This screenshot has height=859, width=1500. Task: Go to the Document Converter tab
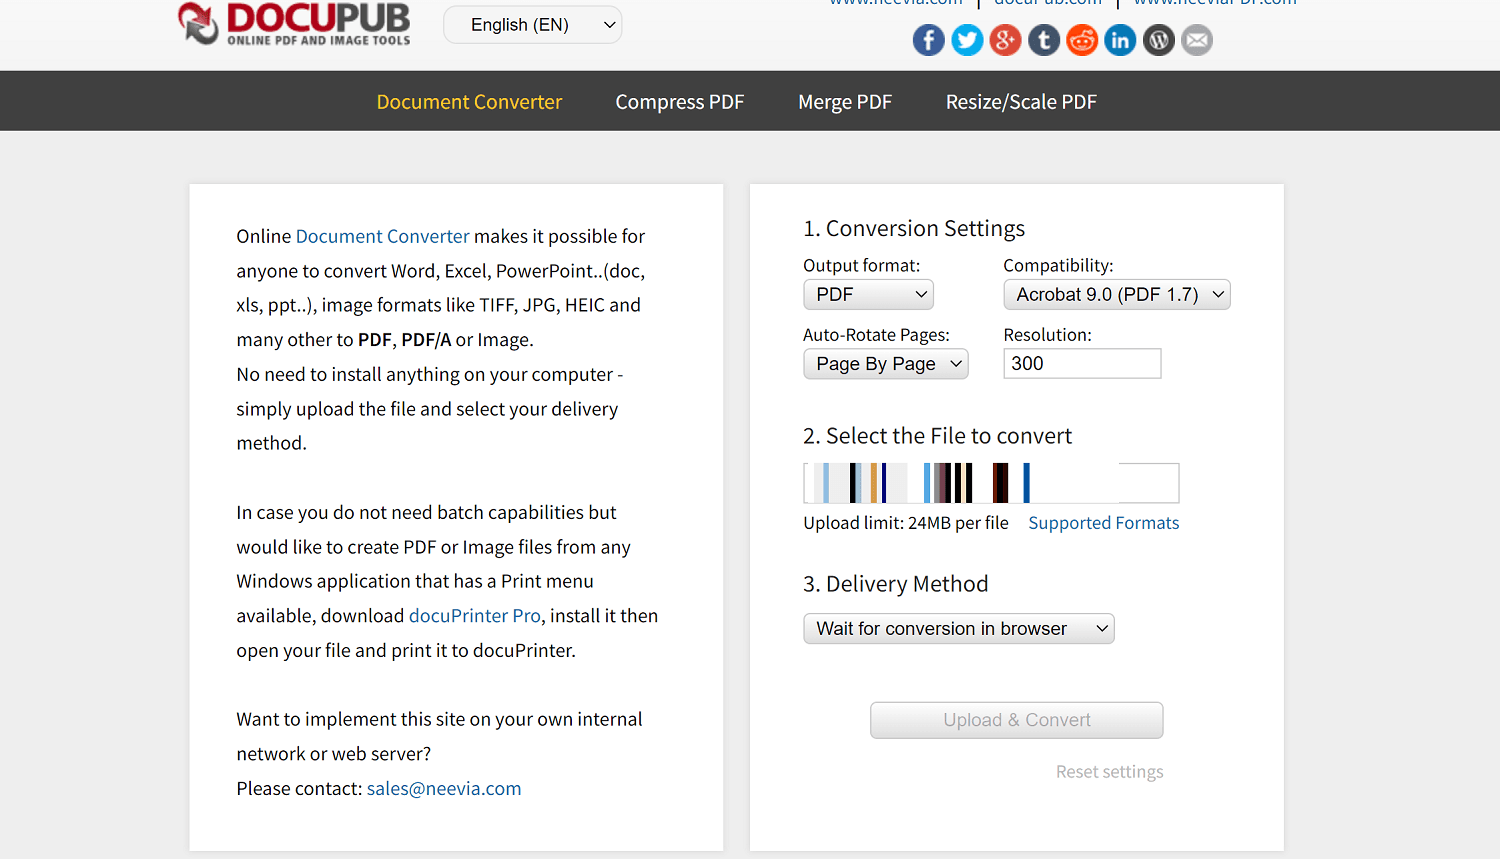(469, 102)
